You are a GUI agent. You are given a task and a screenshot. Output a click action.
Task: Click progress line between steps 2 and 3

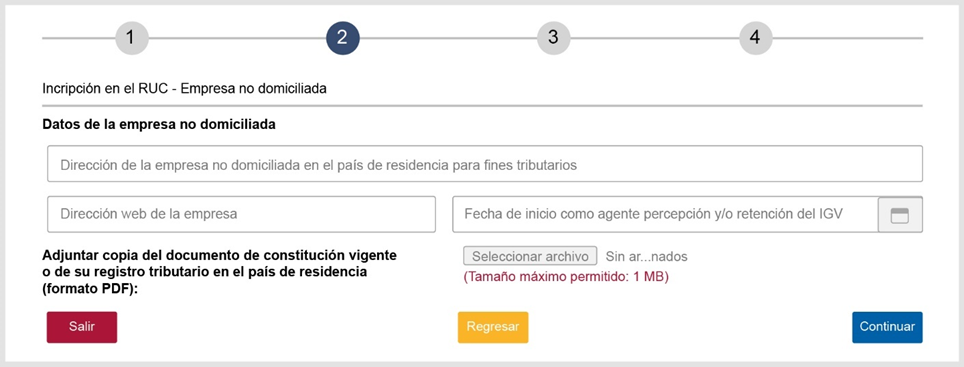click(448, 38)
